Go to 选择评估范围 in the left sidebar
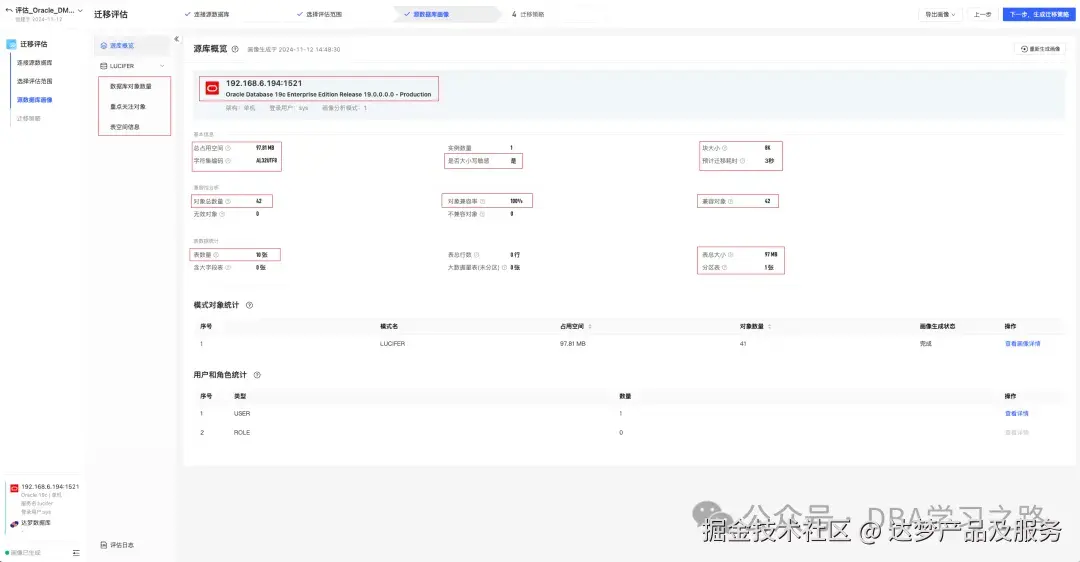1080x562 pixels. point(34,81)
